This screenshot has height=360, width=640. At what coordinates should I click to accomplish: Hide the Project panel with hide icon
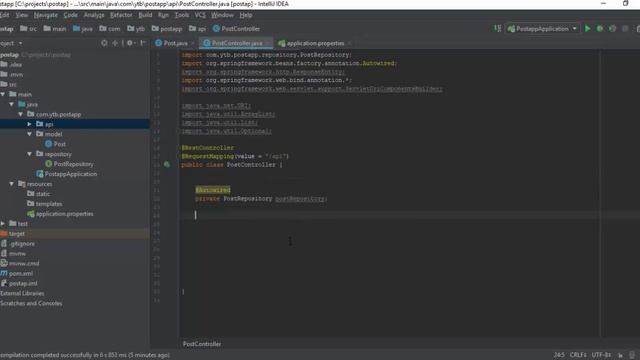[143, 43]
